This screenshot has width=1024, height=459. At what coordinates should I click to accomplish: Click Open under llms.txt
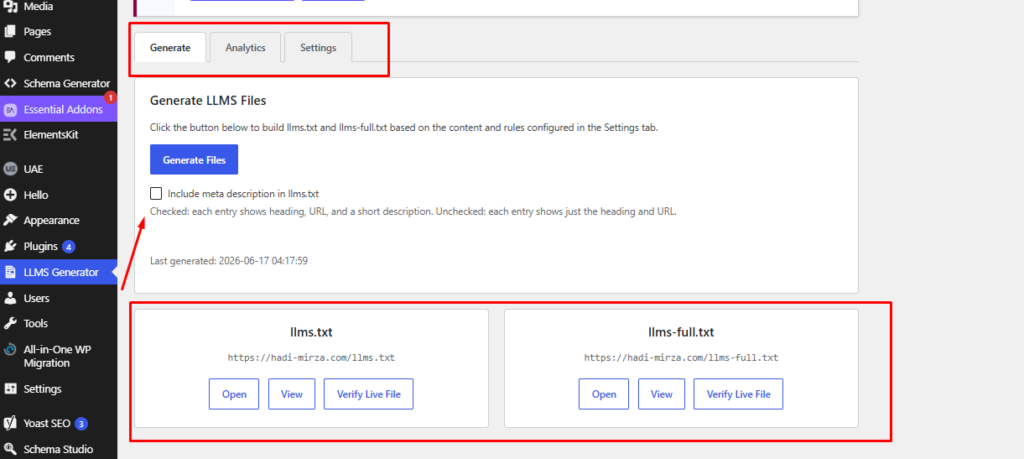click(x=234, y=394)
